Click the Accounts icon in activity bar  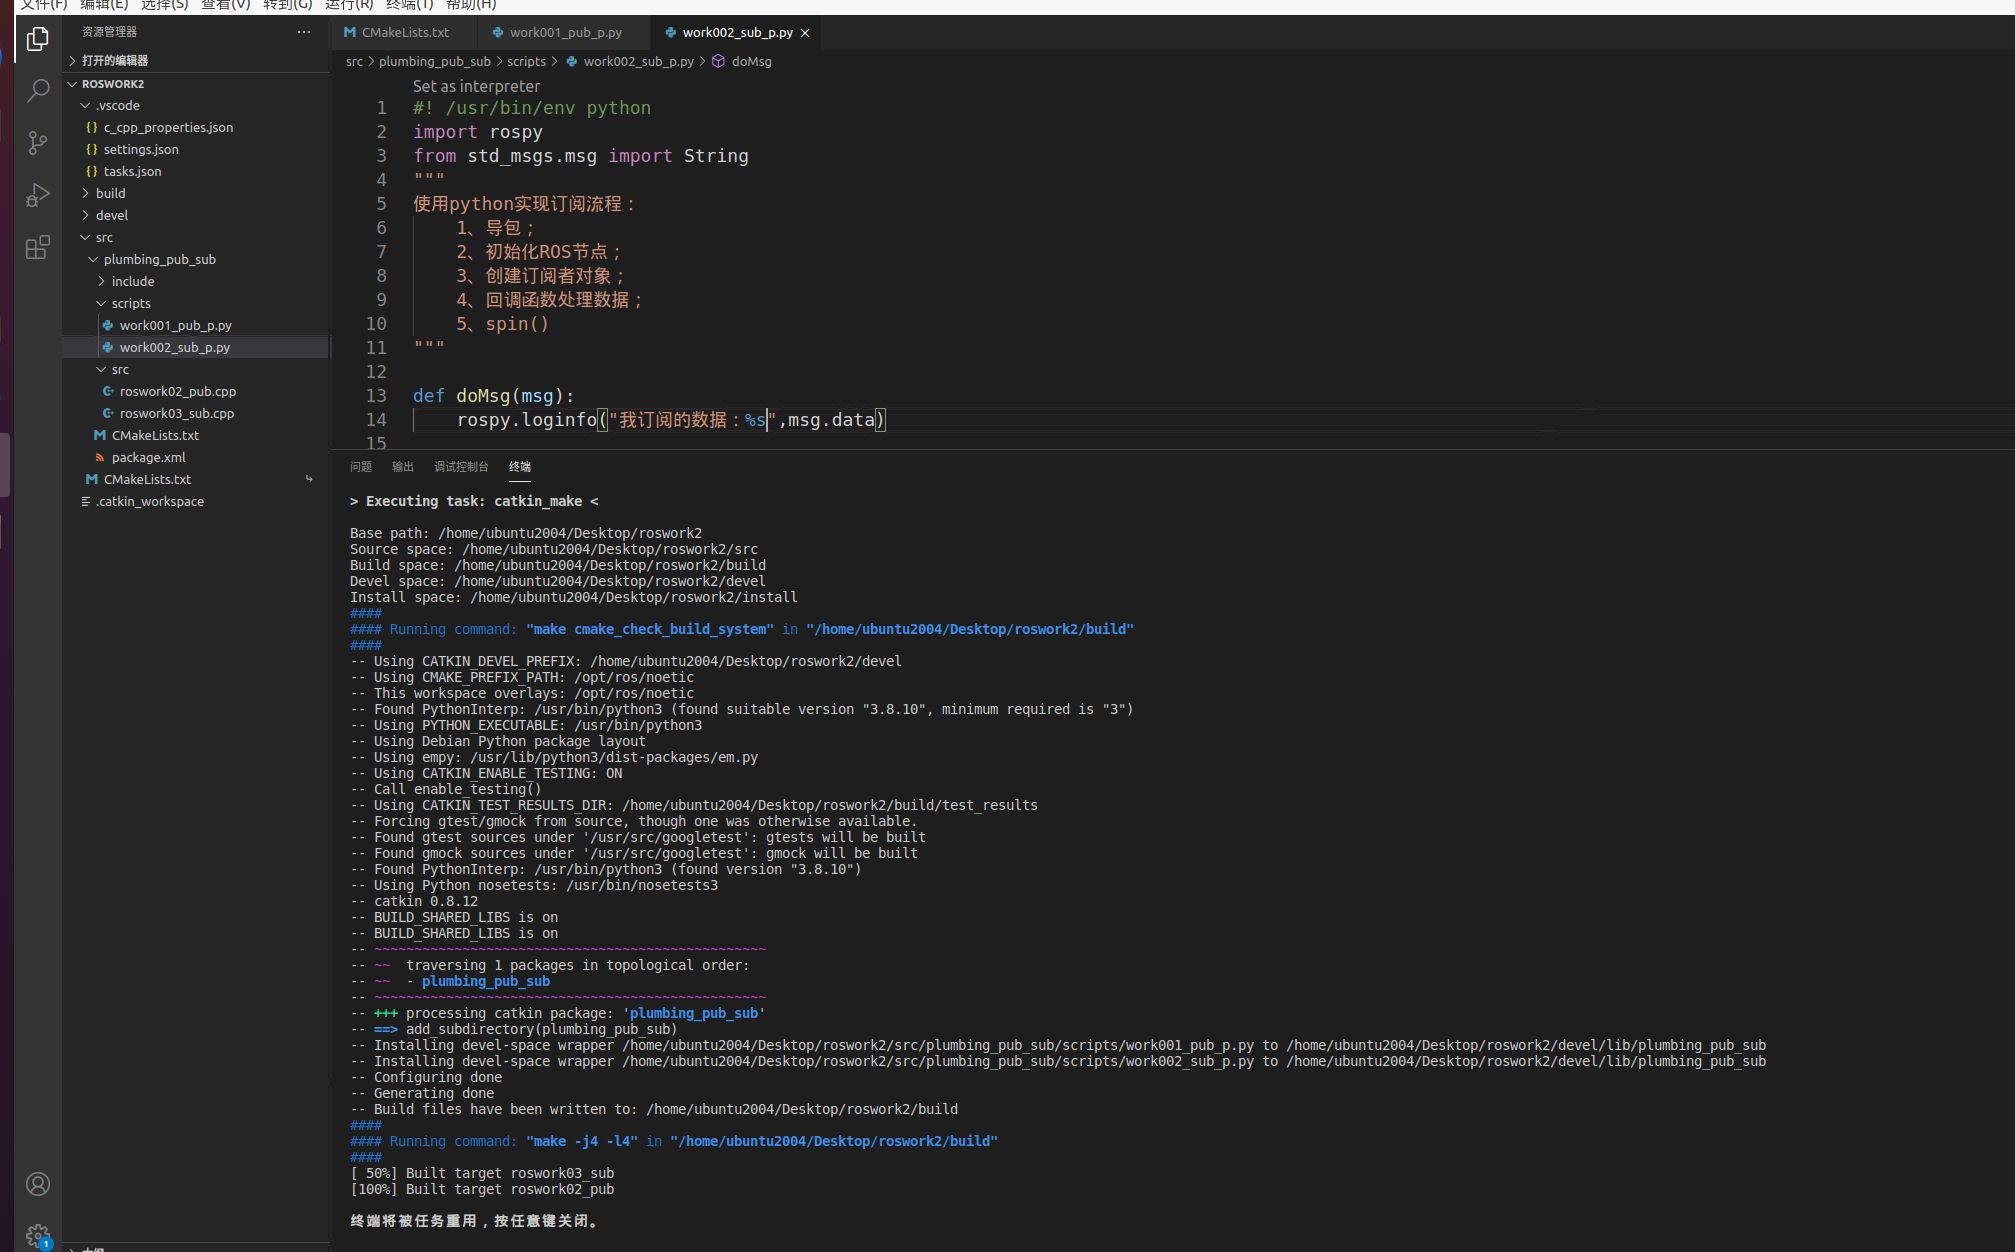click(38, 1184)
